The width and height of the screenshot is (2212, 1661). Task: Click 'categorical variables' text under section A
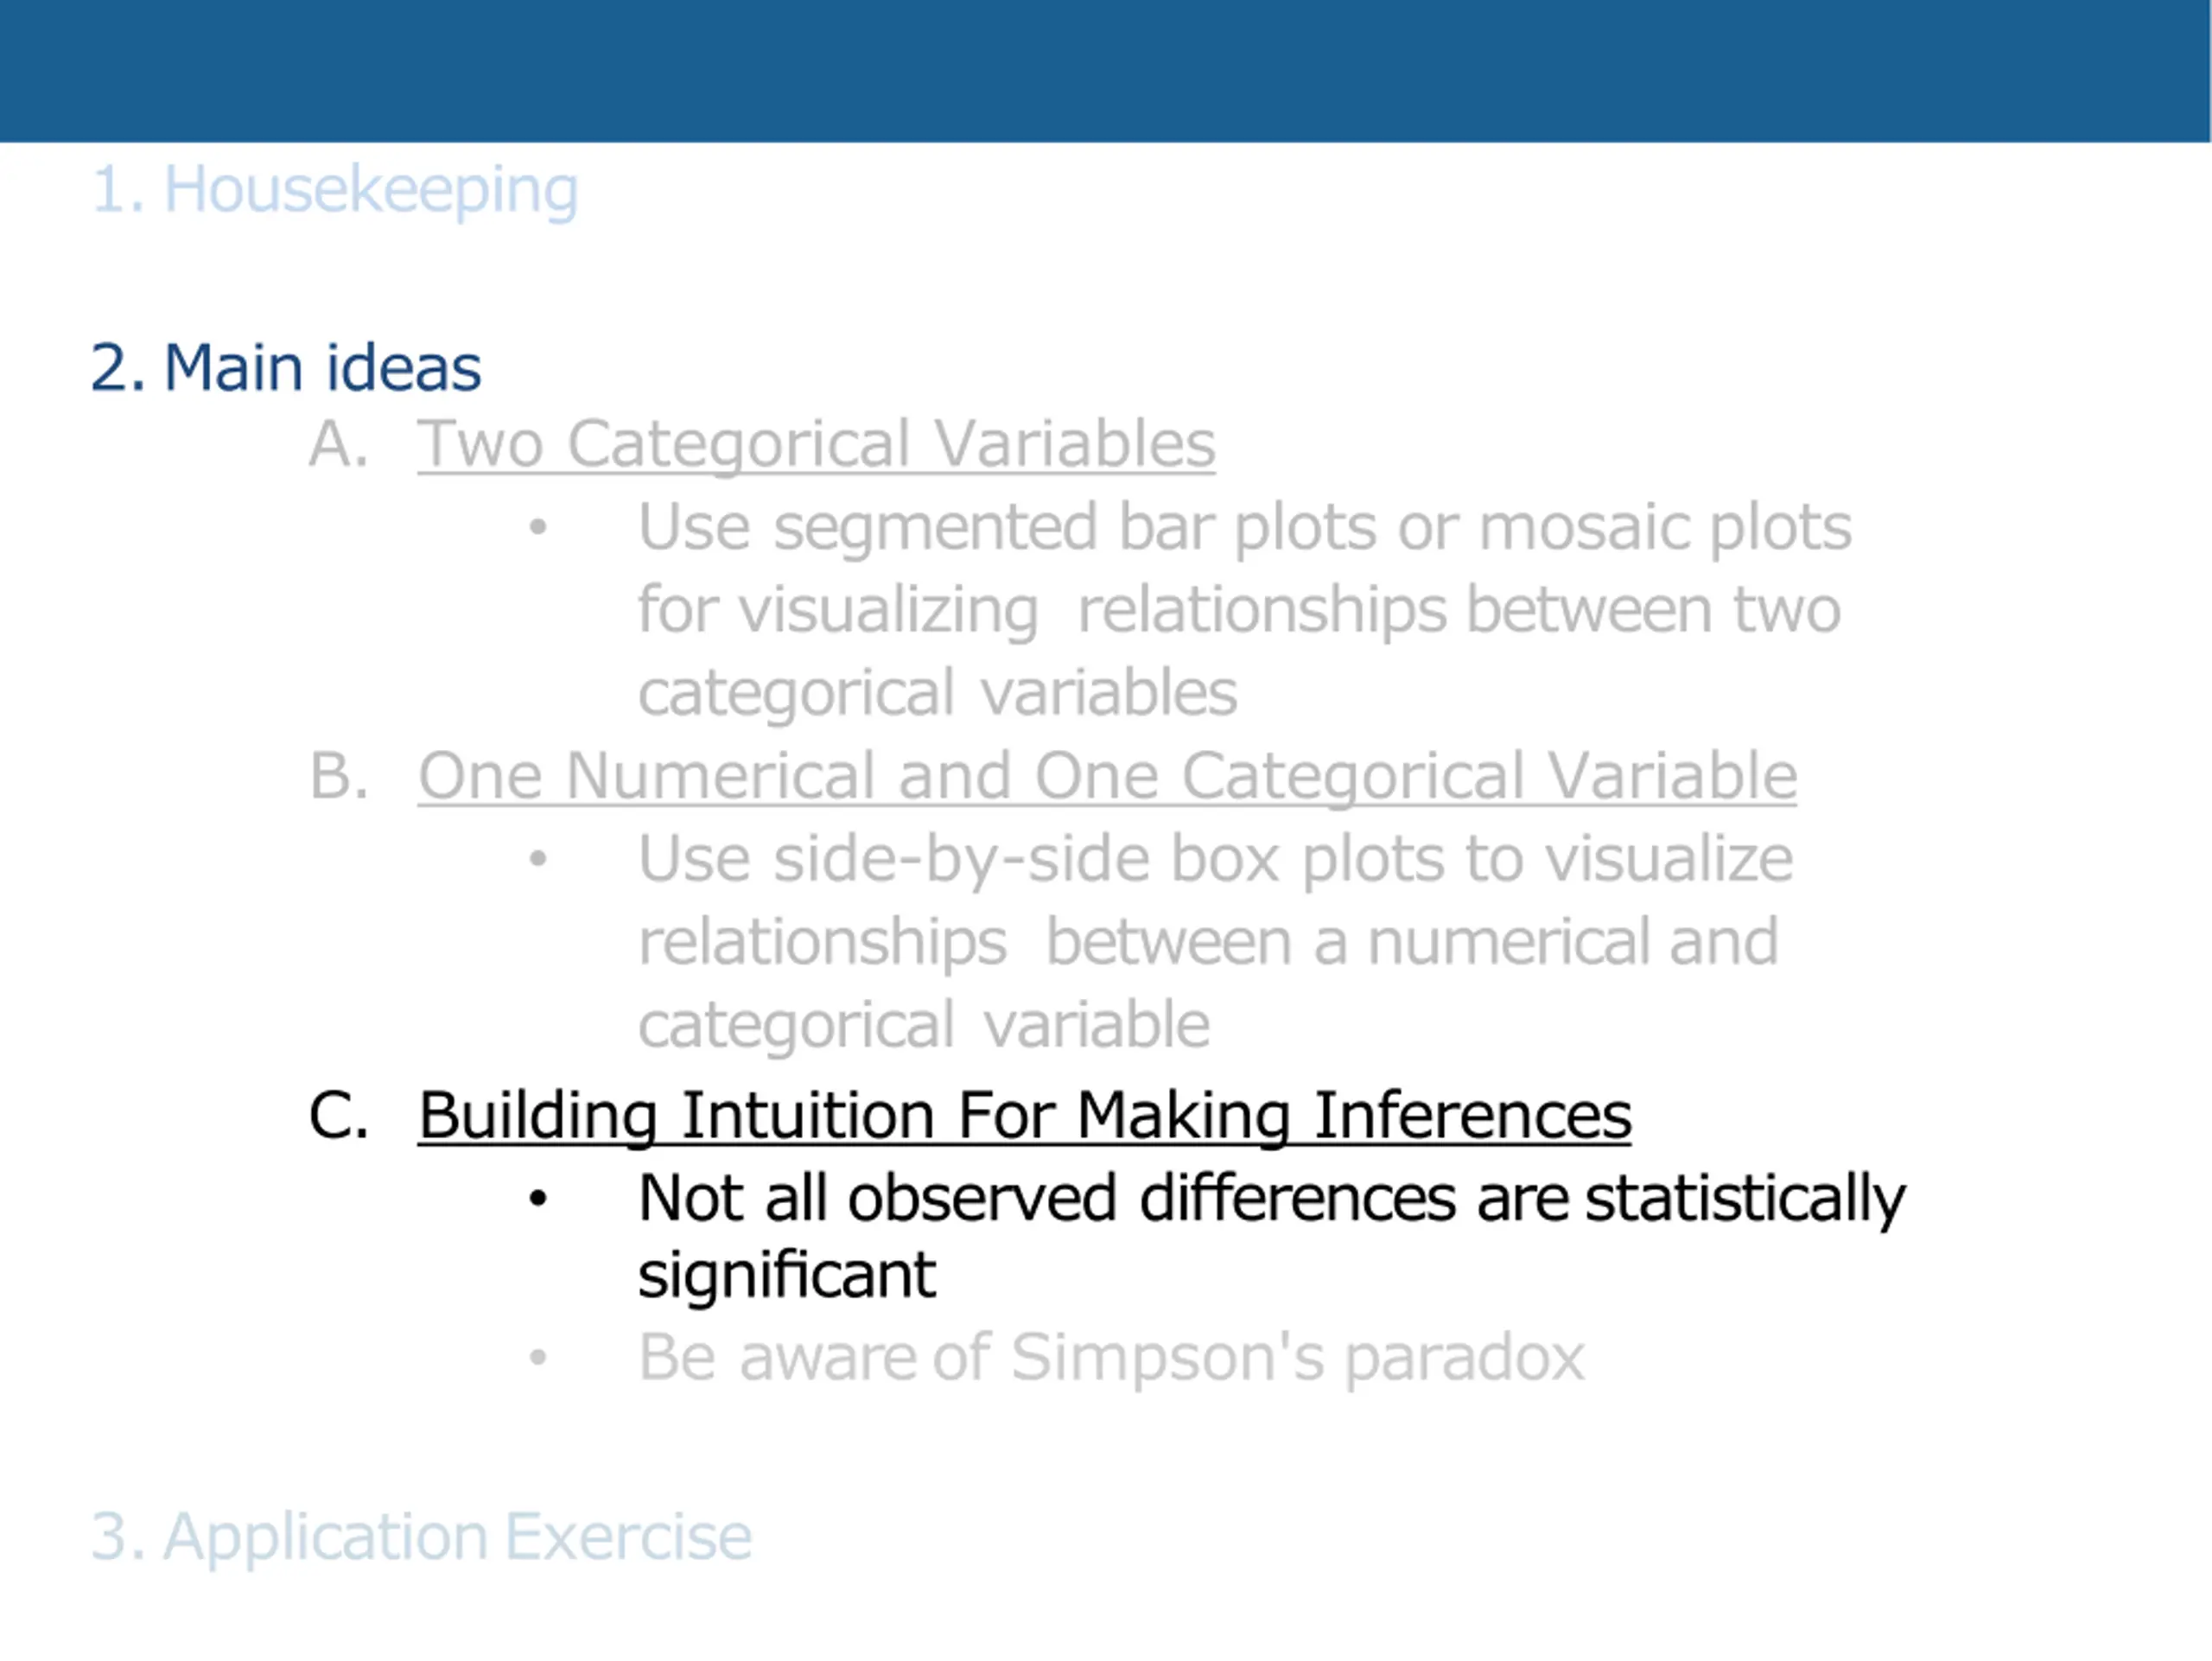[x=938, y=693]
